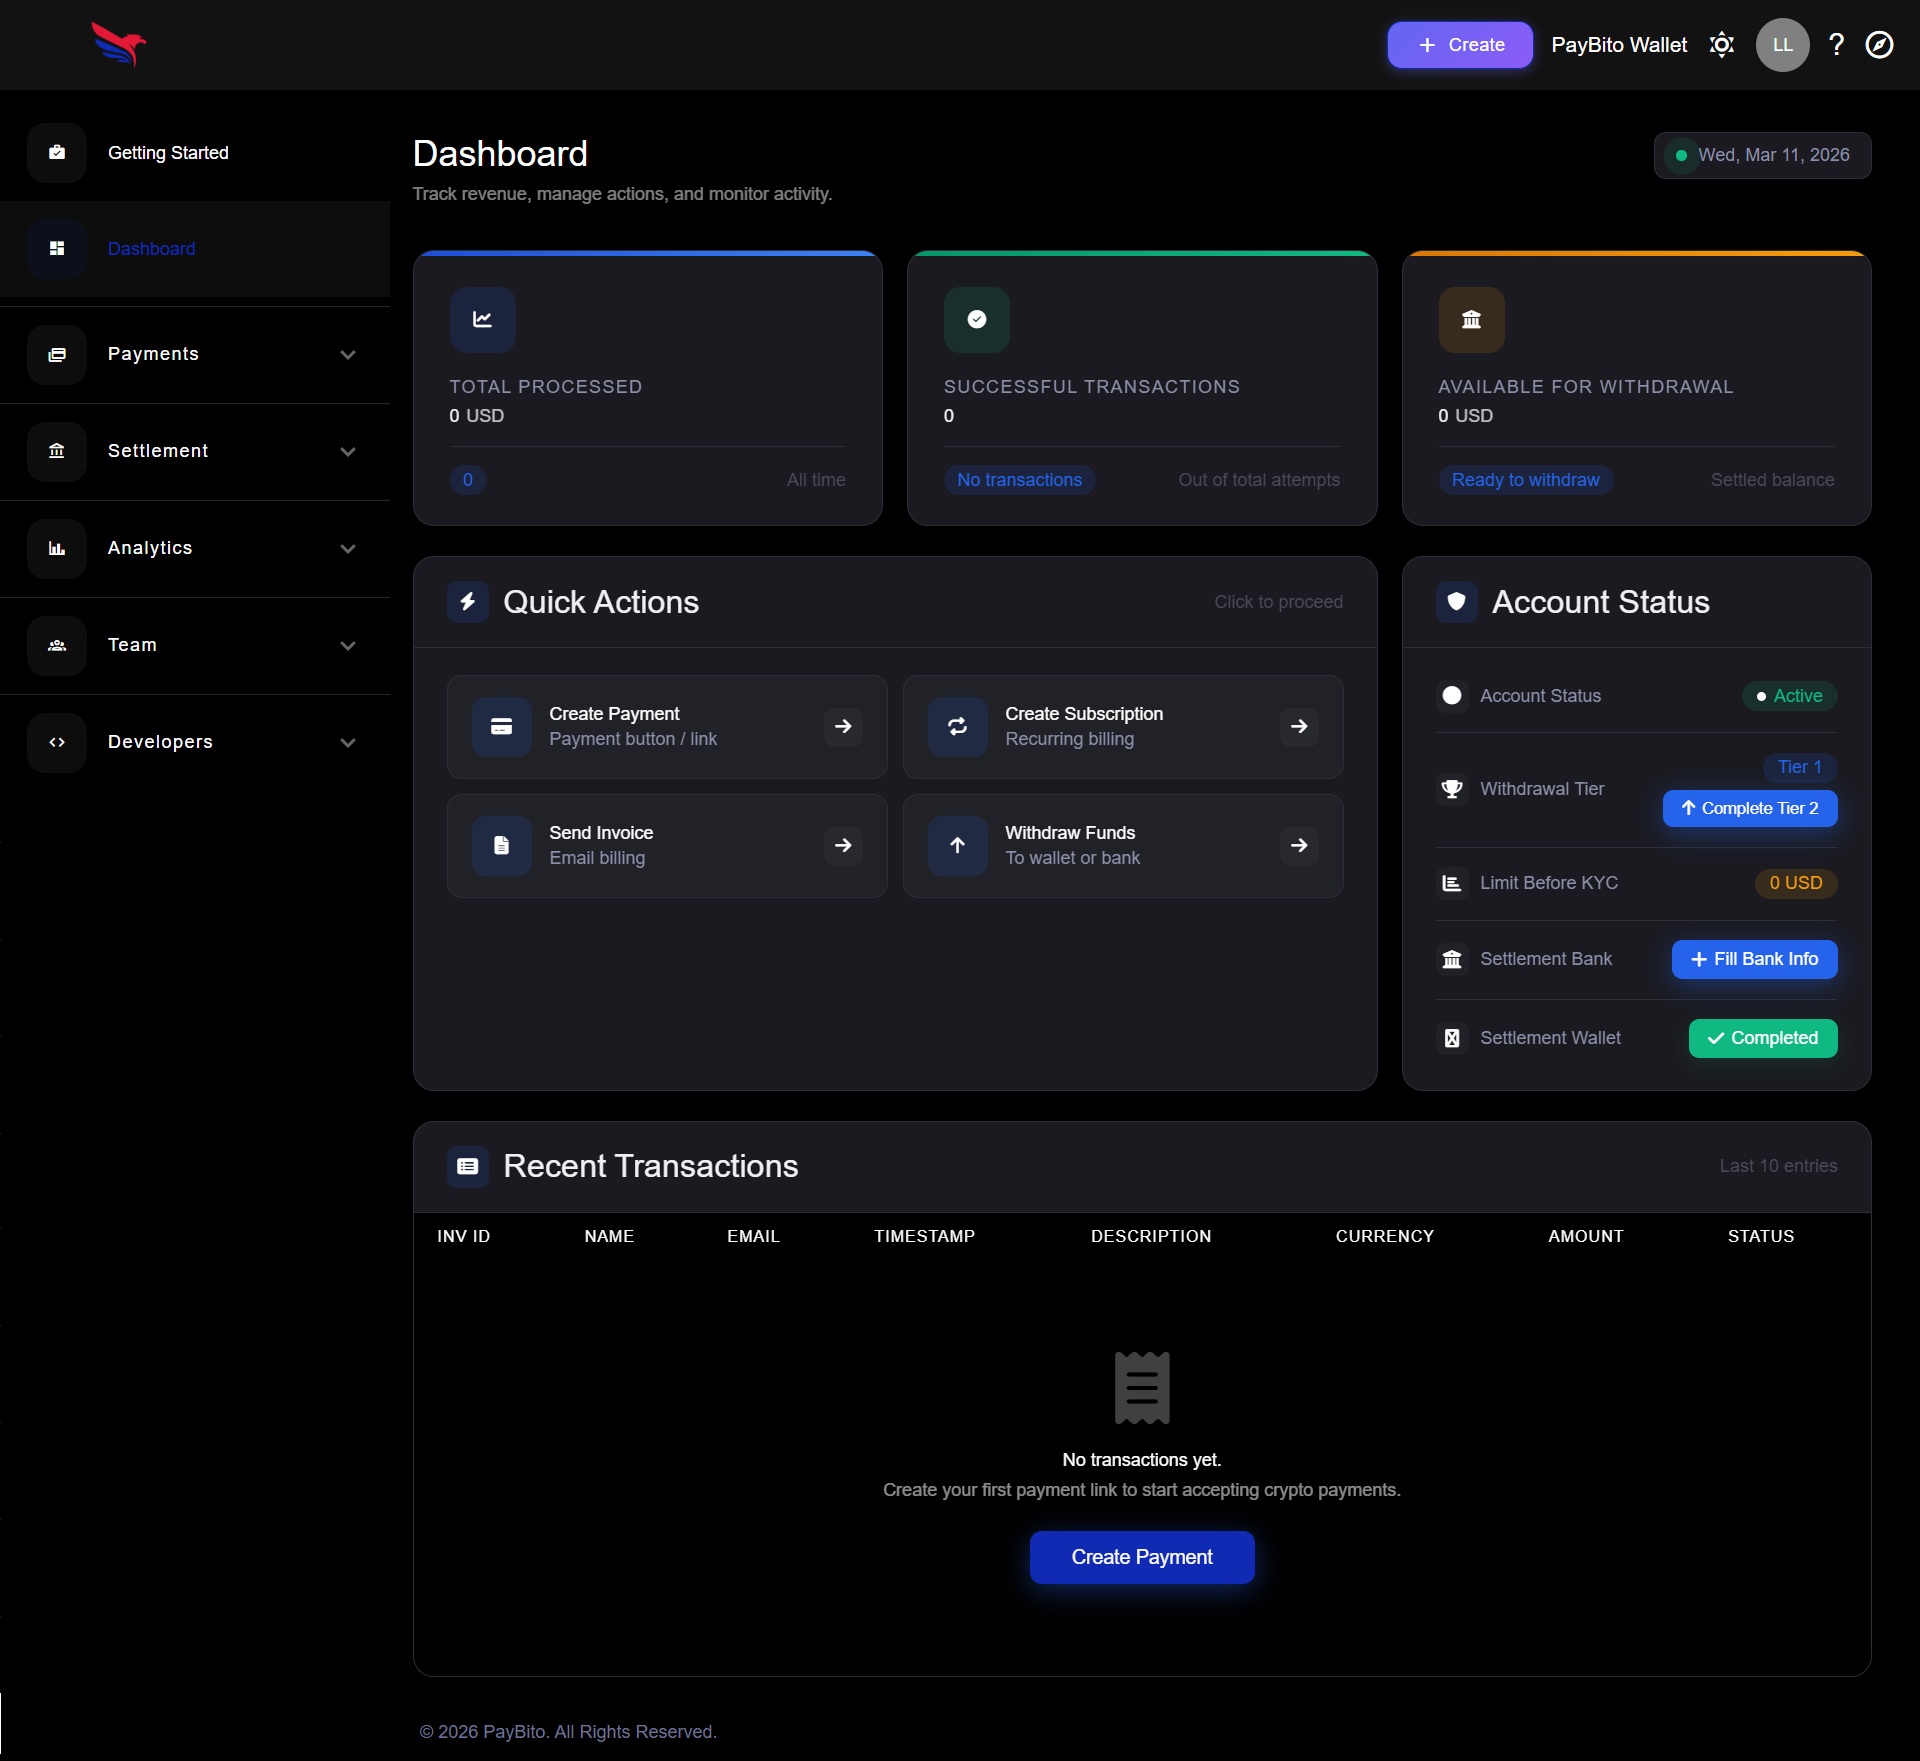
Task: Click the AMOUNT column header
Action: point(1586,1237)
